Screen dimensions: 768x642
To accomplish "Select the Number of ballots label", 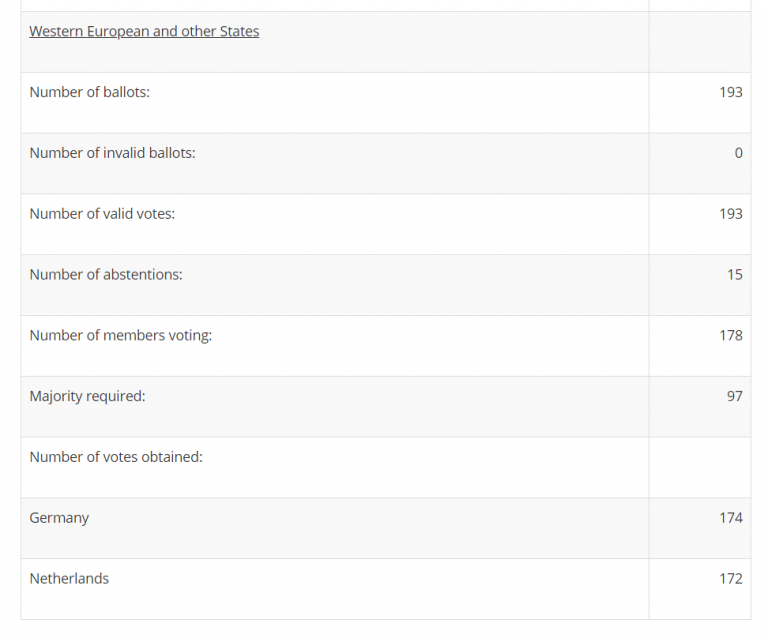I will (90, 92).
